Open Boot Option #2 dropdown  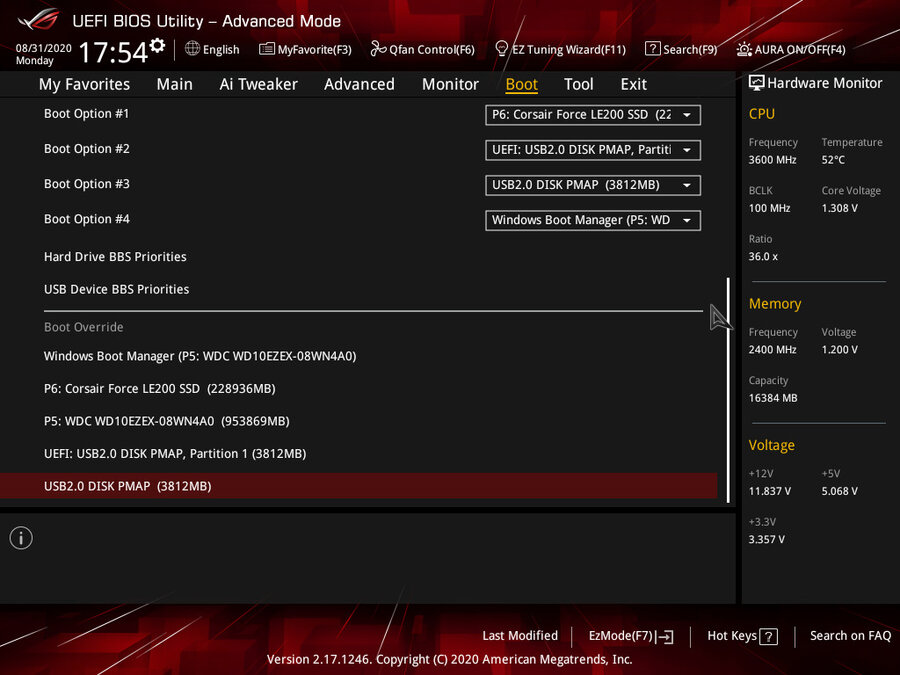[x=593, y=150]
